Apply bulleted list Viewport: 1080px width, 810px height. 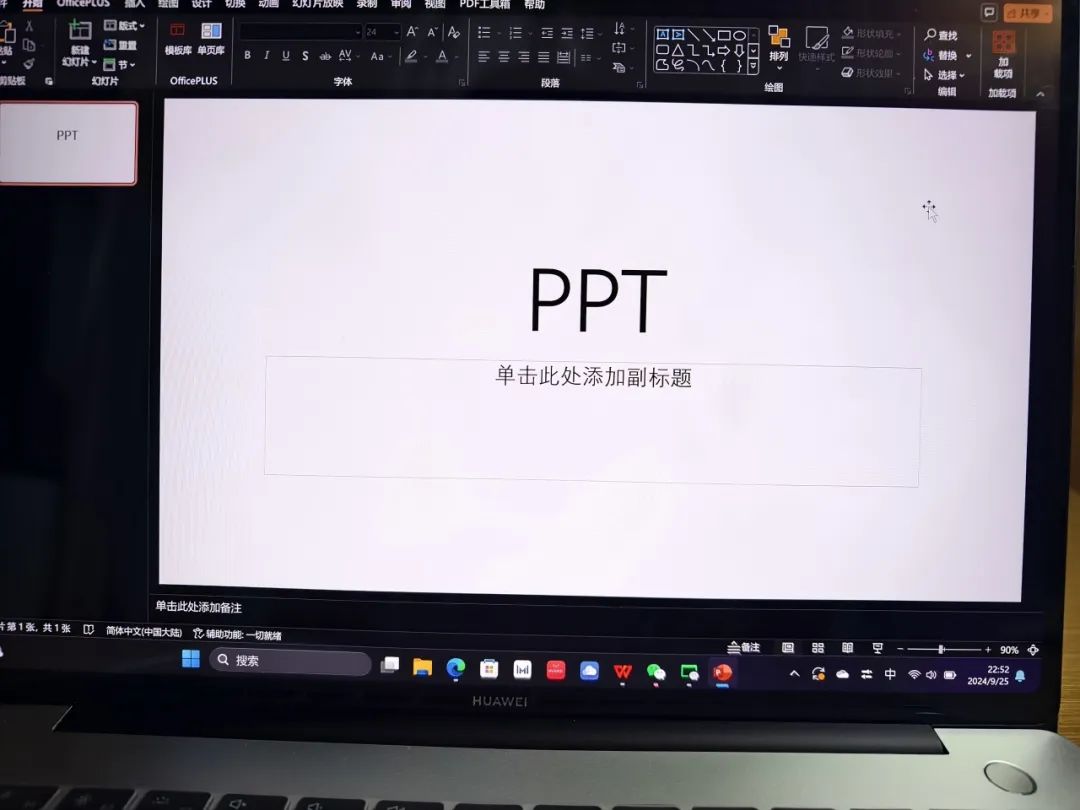484,32
